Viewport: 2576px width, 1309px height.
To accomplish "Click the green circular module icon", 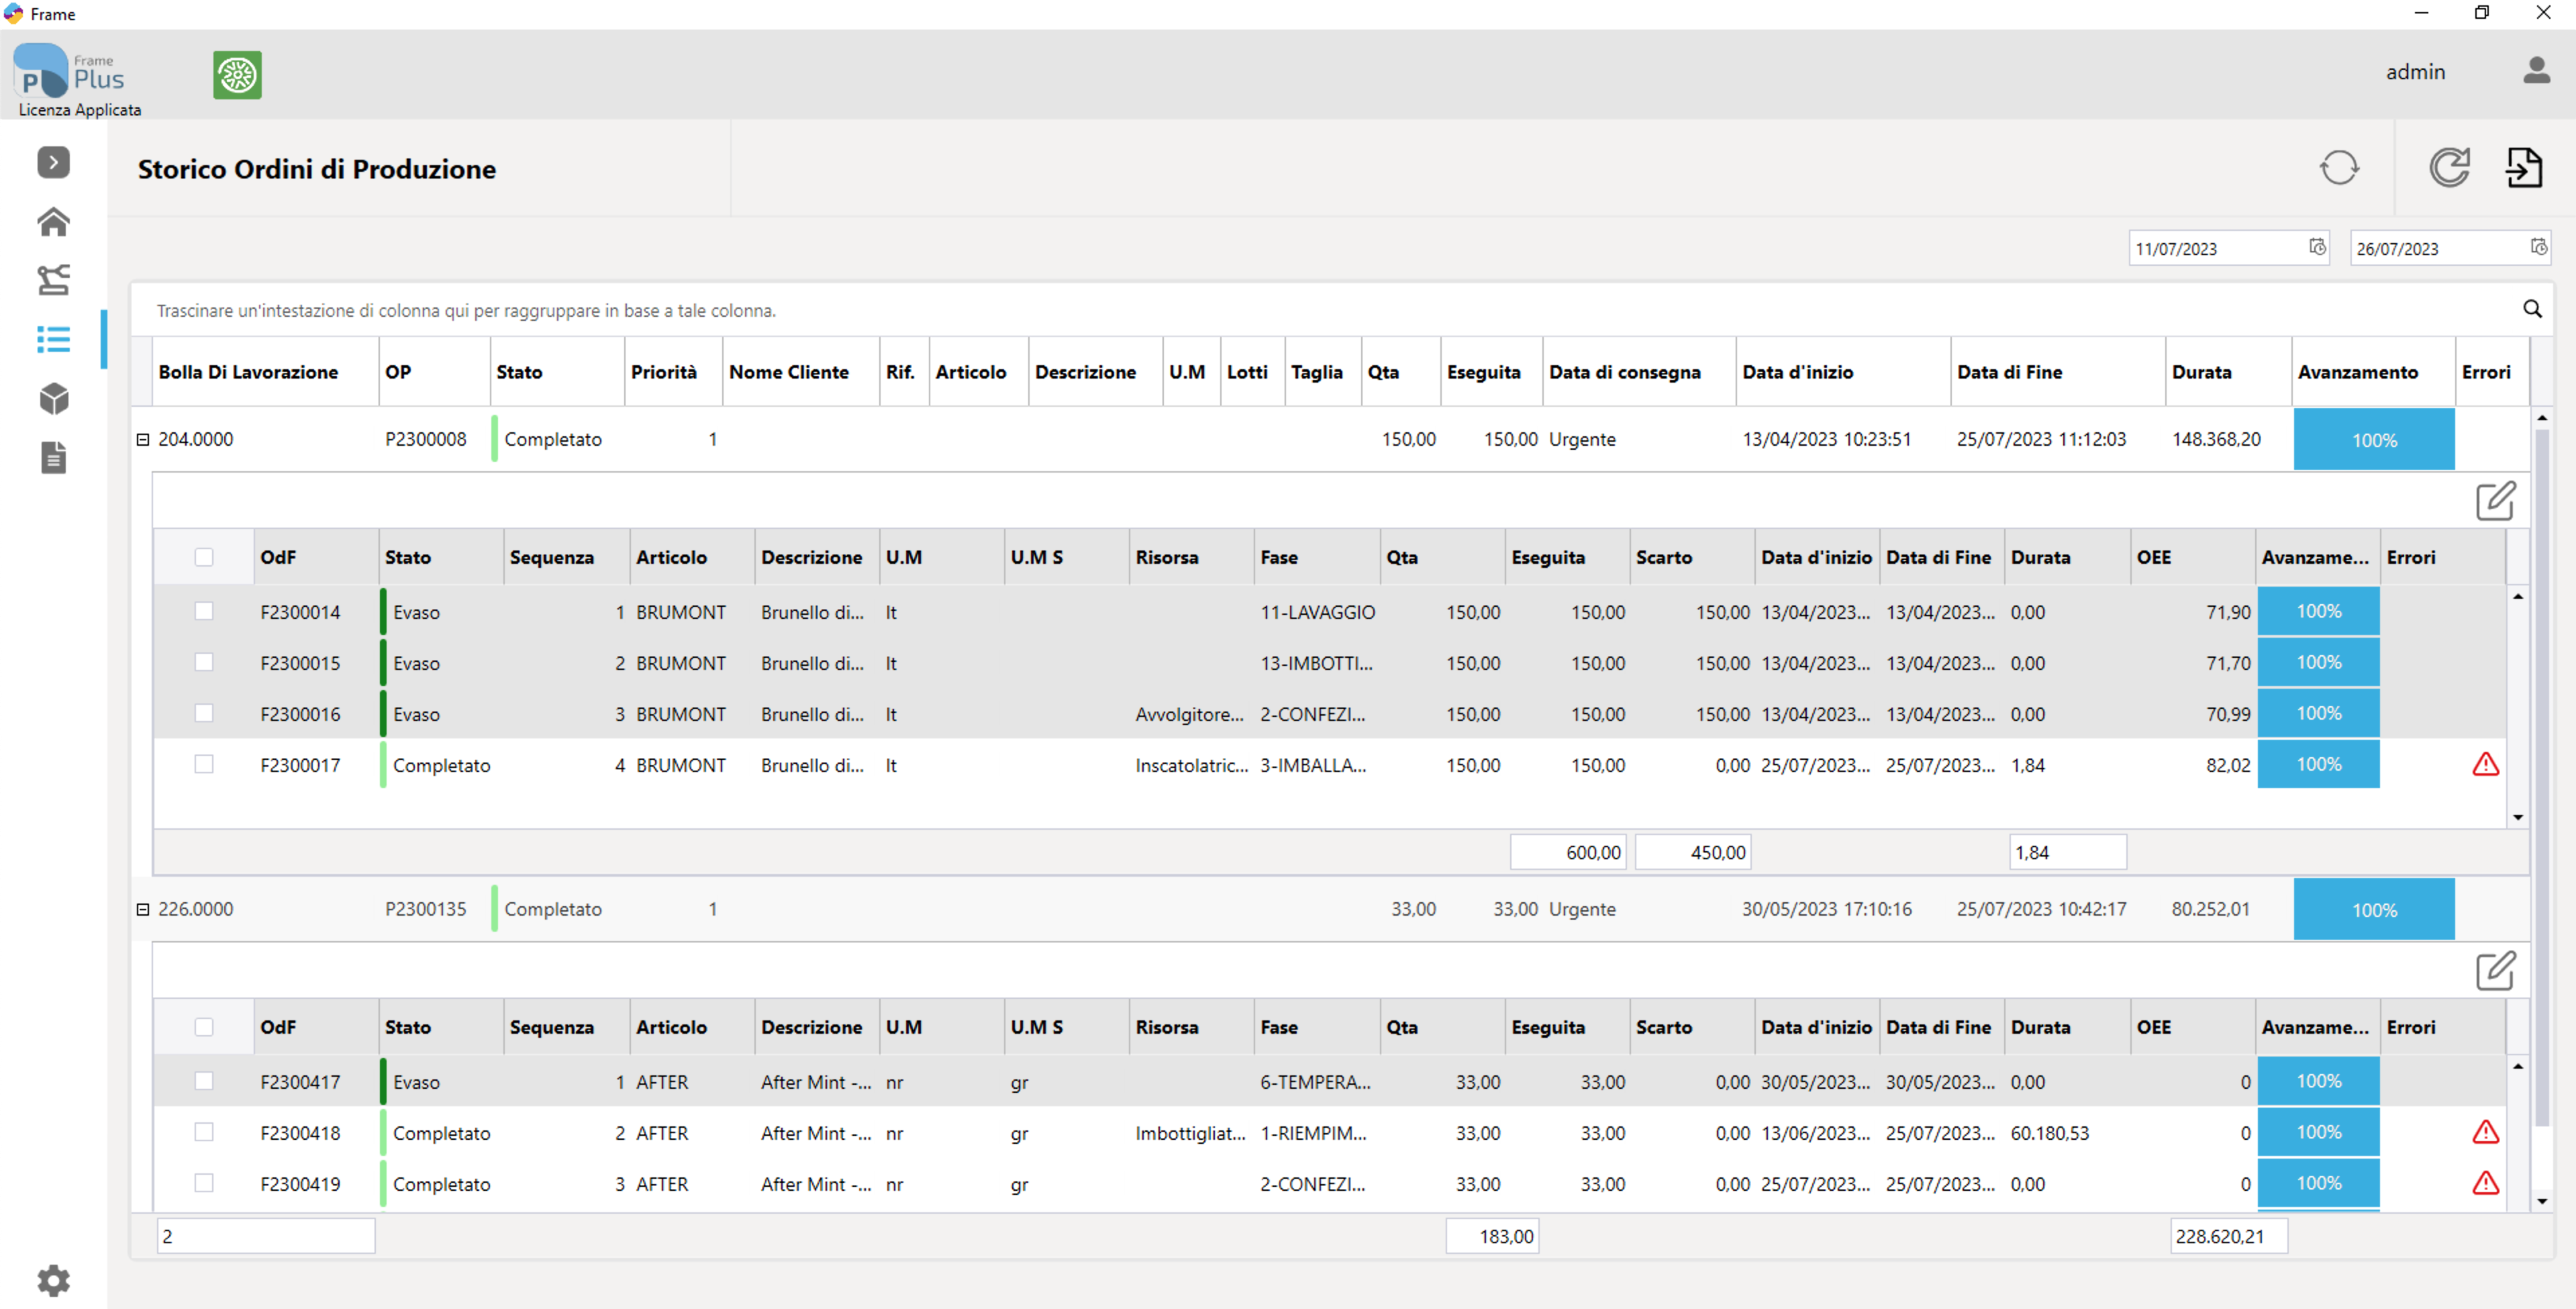I will point(237,75).
